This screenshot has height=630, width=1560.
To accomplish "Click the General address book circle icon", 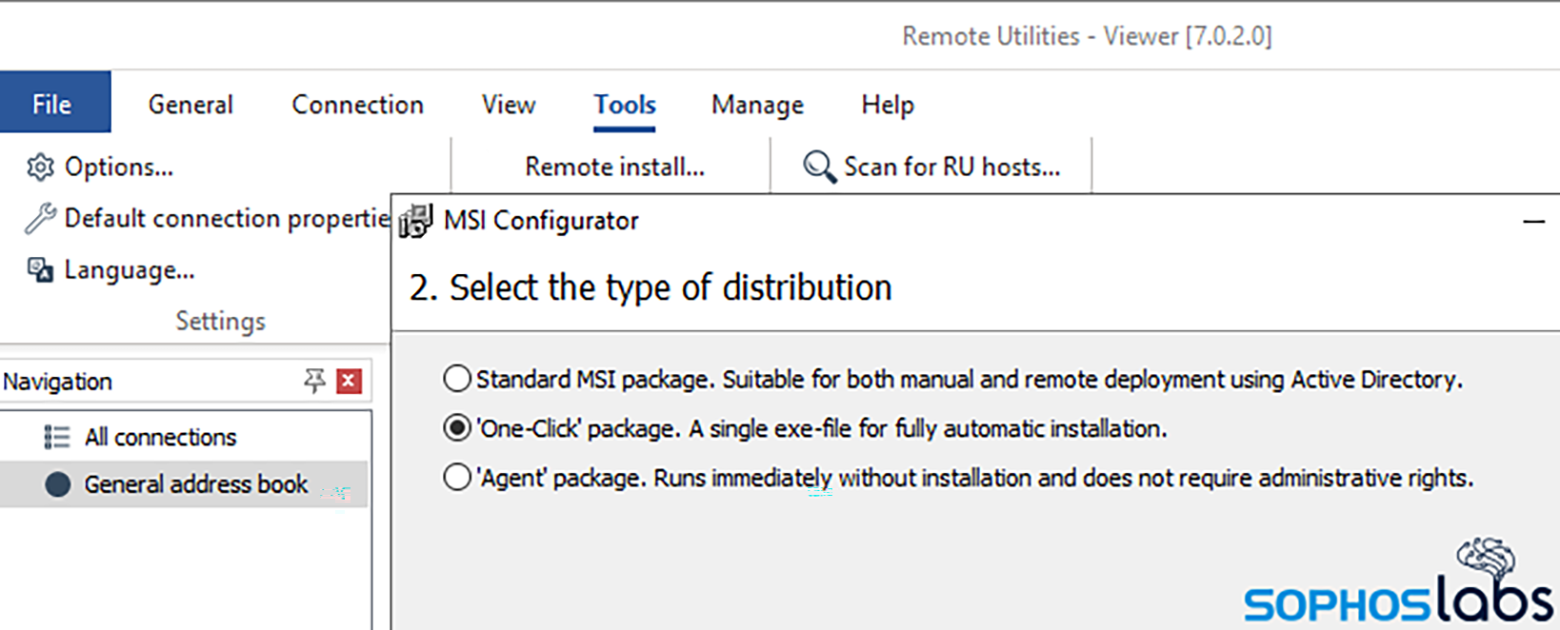I will pyautogui.click(x=58, y=485).
